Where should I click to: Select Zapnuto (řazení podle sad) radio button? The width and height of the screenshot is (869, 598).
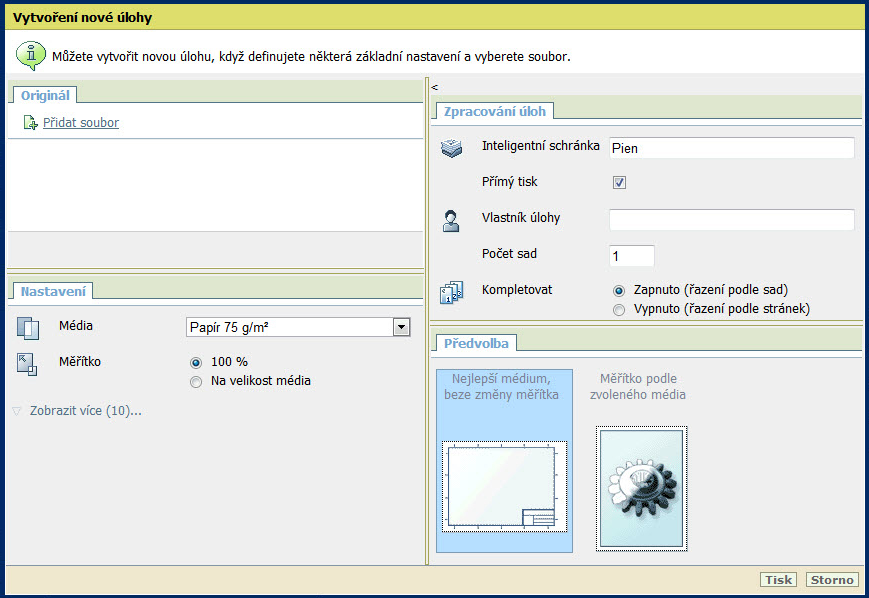click(x=618, y=290)
